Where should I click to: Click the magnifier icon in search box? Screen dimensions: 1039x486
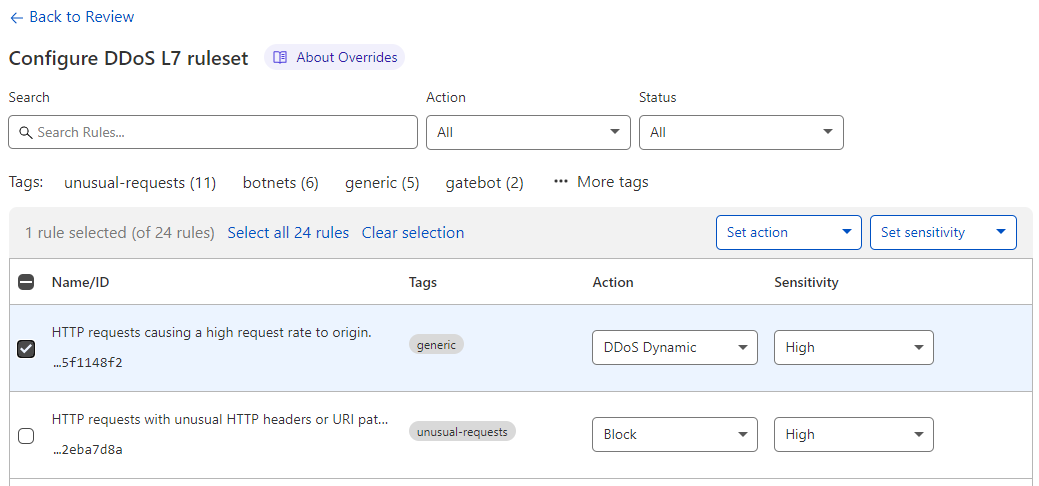click(26, 132)
